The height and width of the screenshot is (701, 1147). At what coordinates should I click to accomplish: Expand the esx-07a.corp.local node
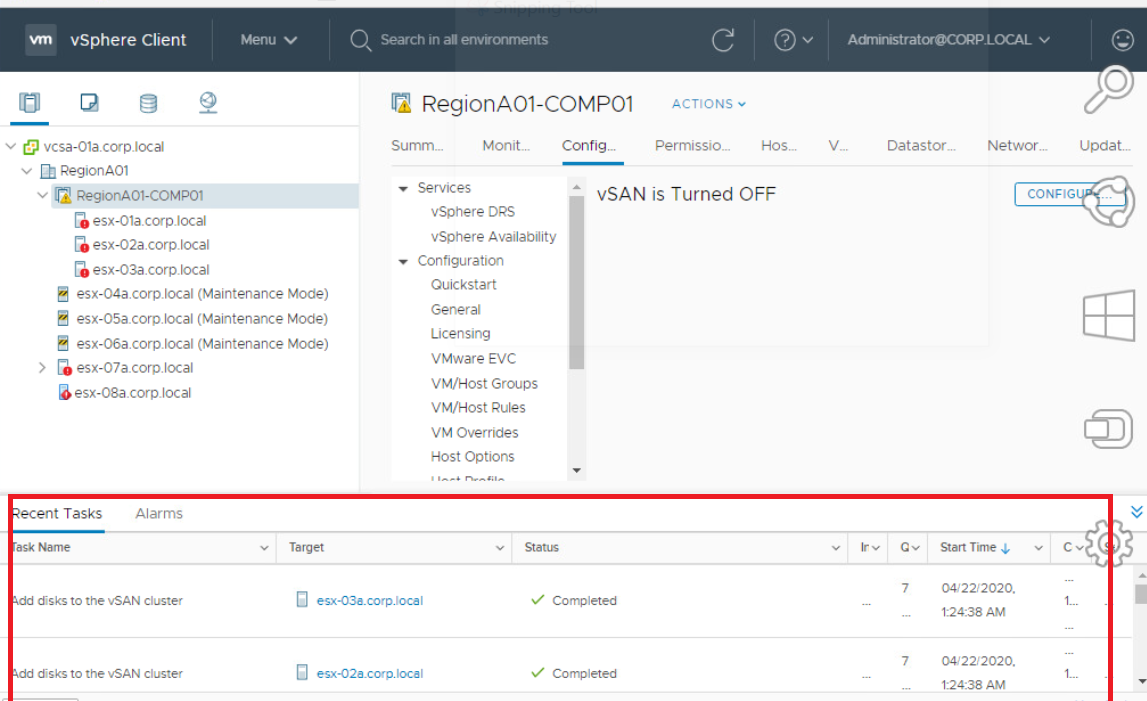click(42, 368)
